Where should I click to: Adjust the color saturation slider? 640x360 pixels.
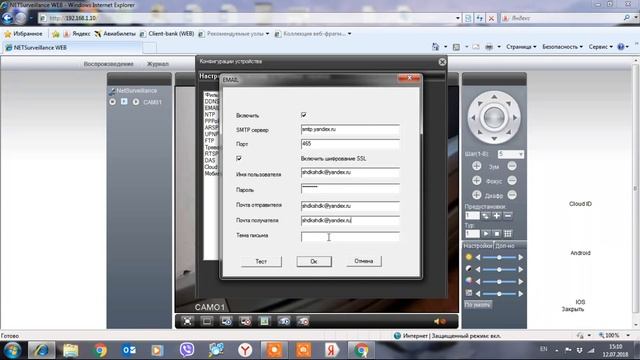coord(499,282)
